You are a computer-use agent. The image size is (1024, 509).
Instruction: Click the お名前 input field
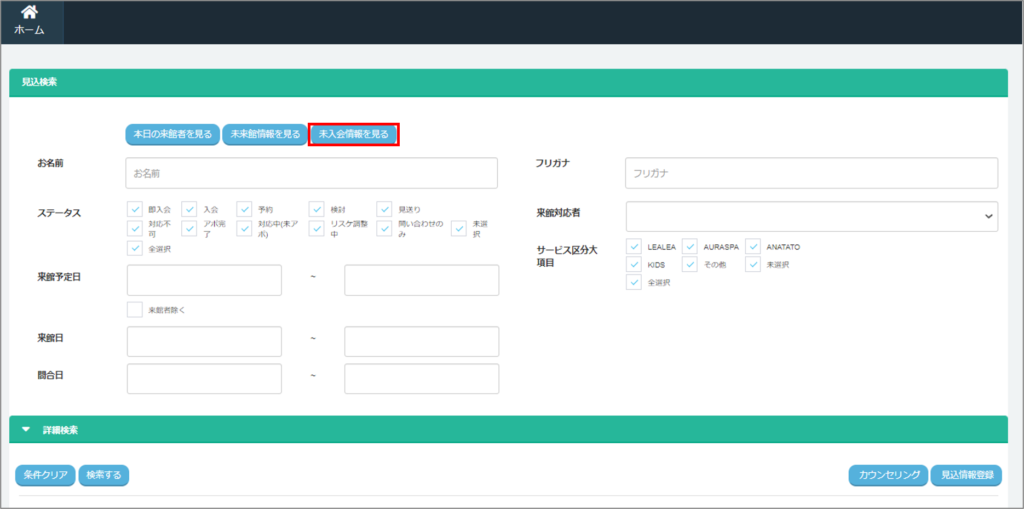pyautogui.click(x=311, y=173)
